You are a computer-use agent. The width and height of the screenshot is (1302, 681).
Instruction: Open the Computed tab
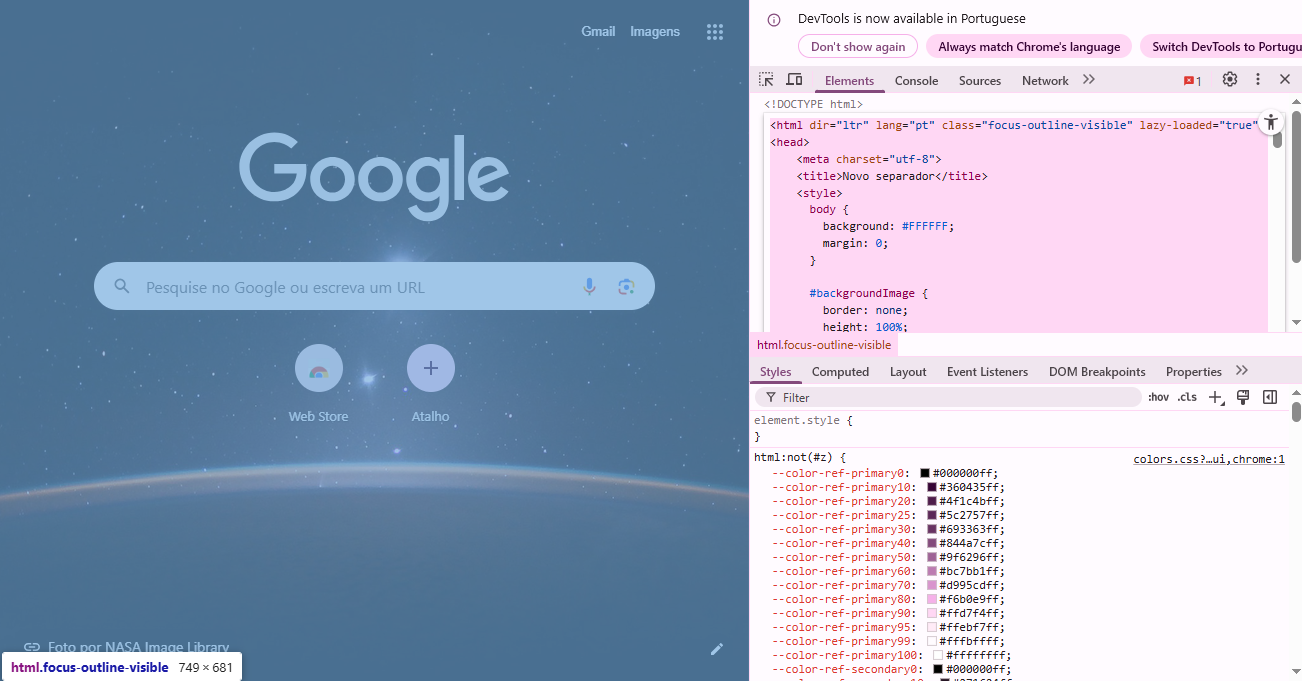tap(840, 372)
